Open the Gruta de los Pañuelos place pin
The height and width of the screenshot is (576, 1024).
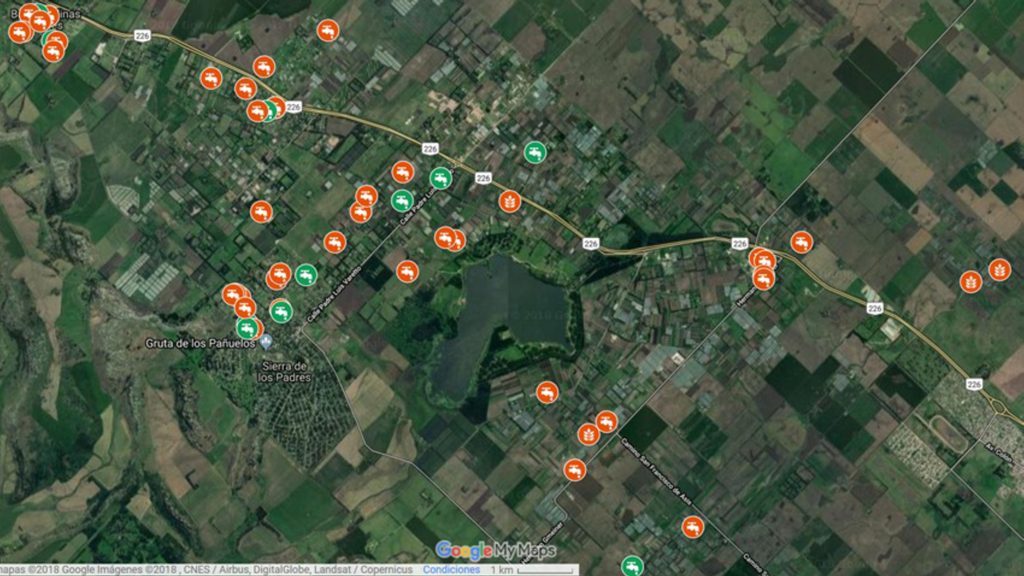(265, 342)
